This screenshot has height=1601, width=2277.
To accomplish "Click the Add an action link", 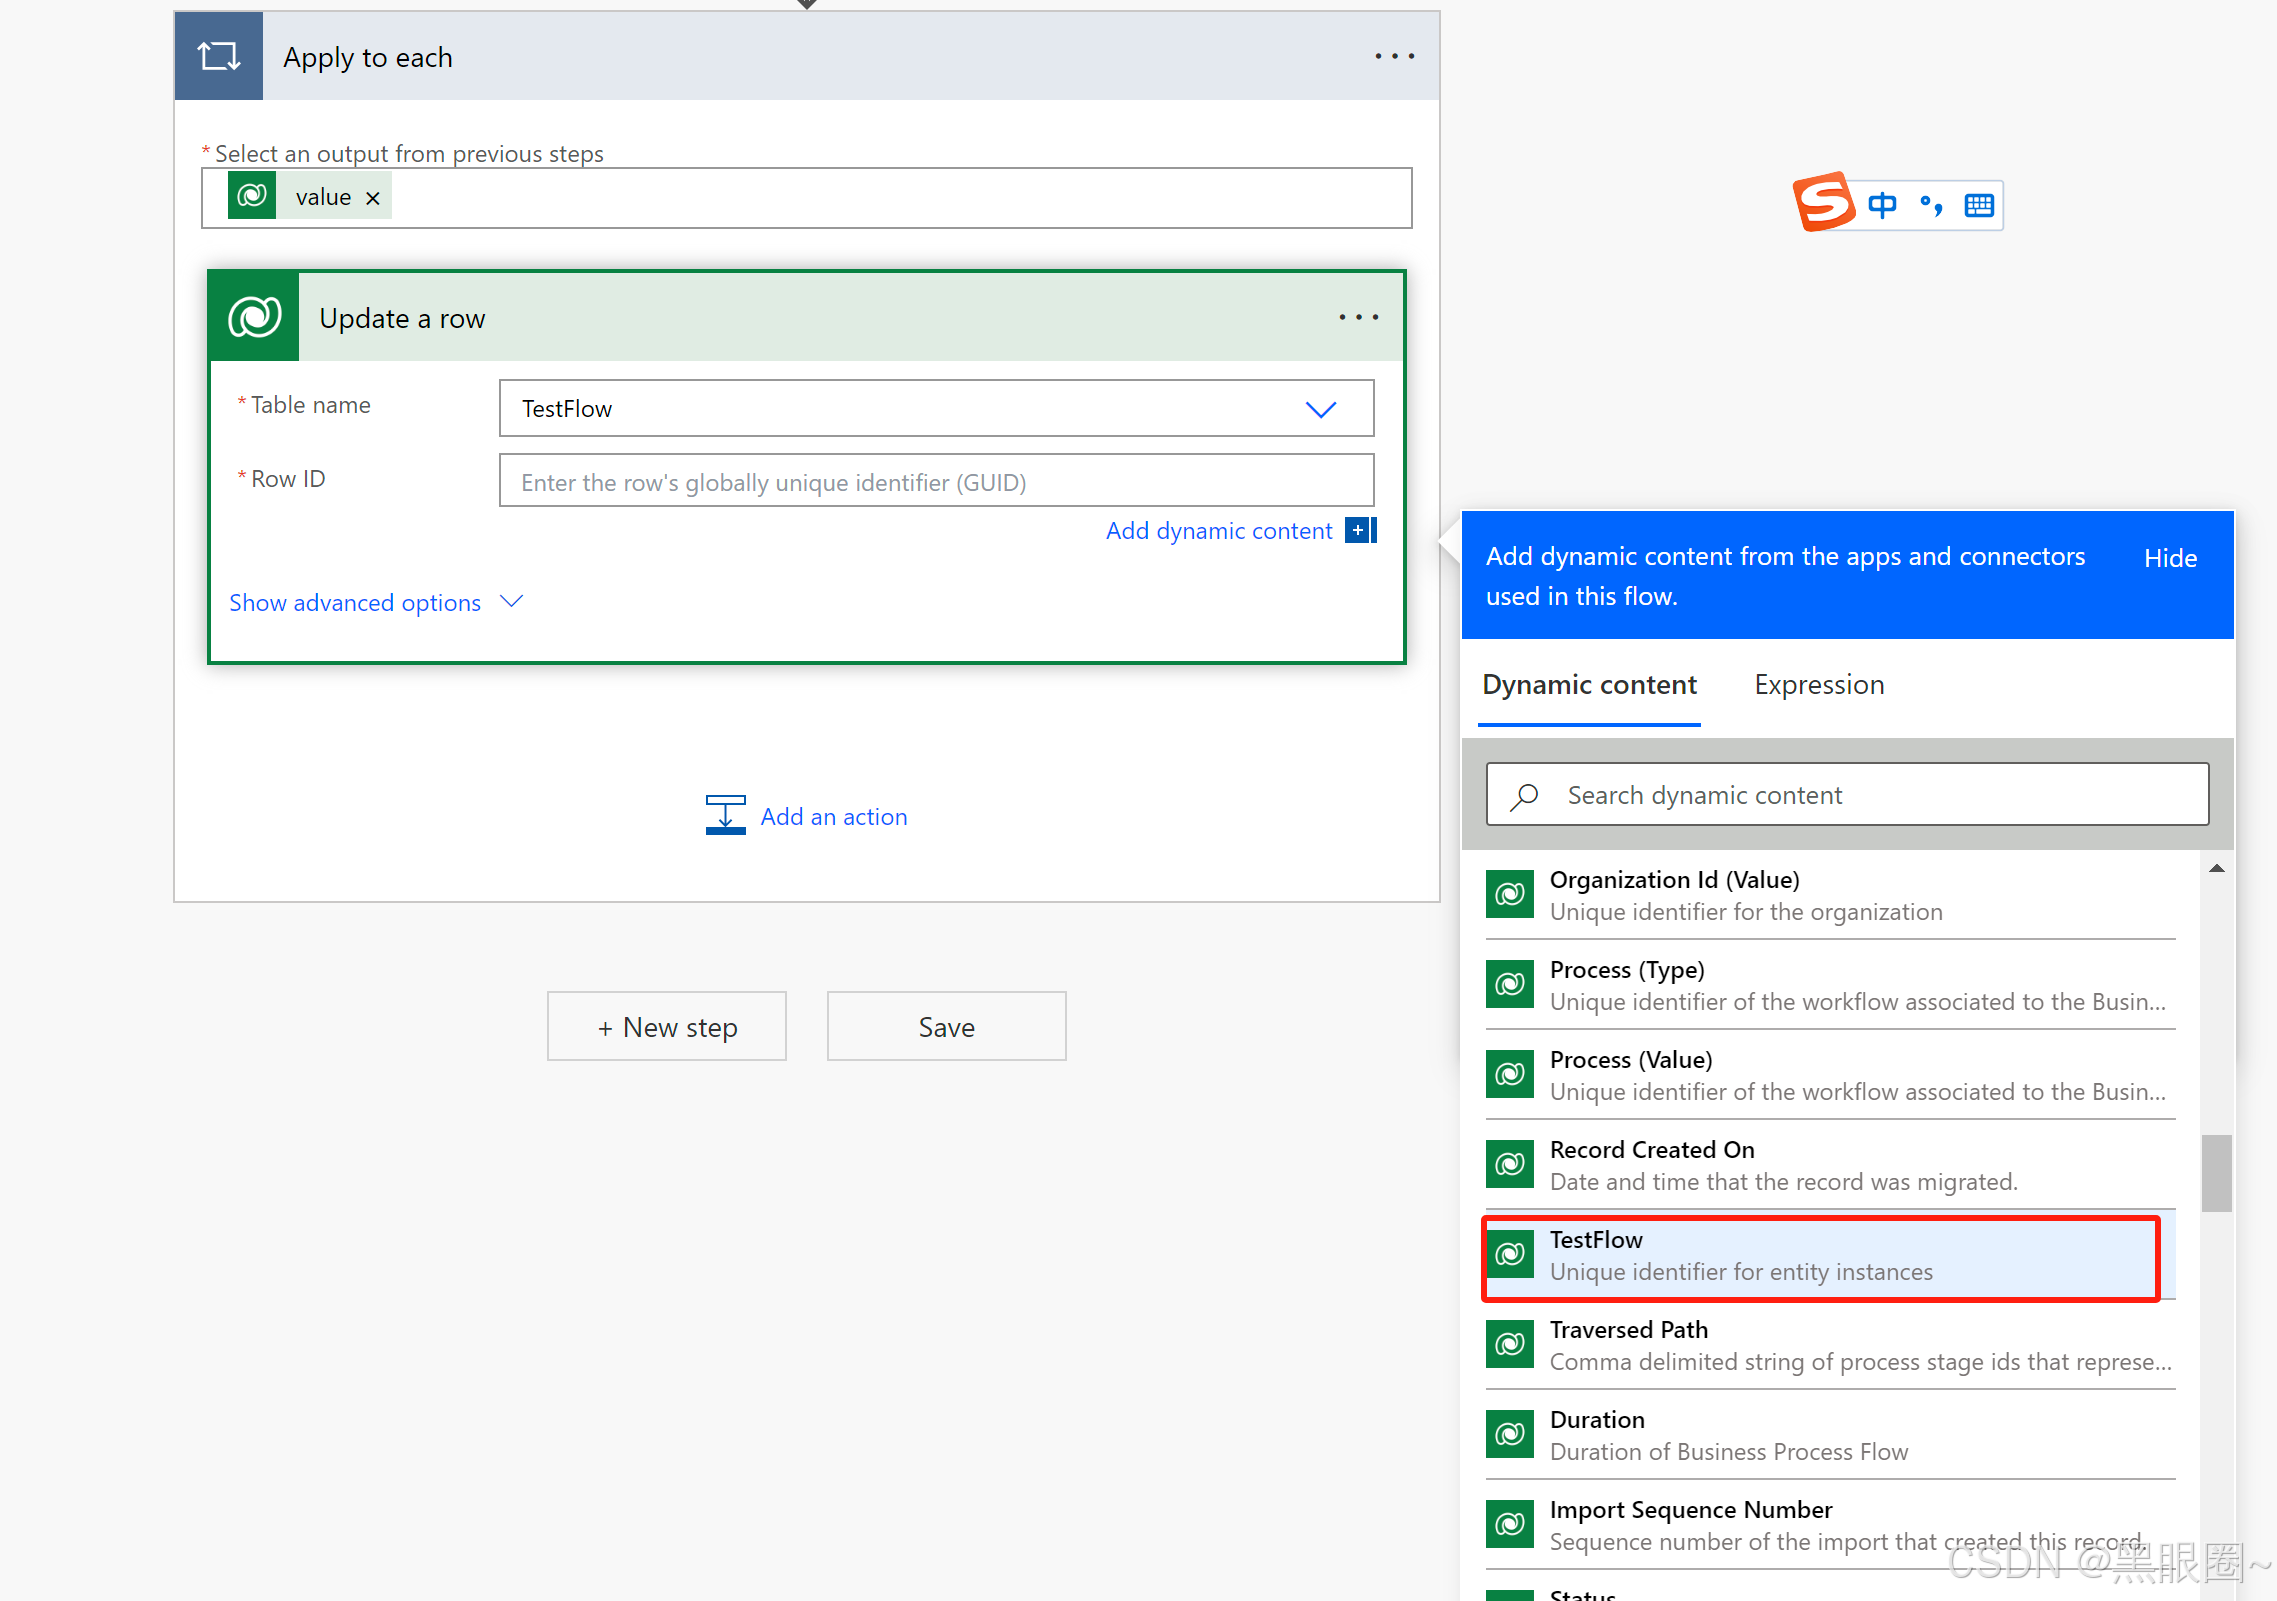I will point(833,816).
